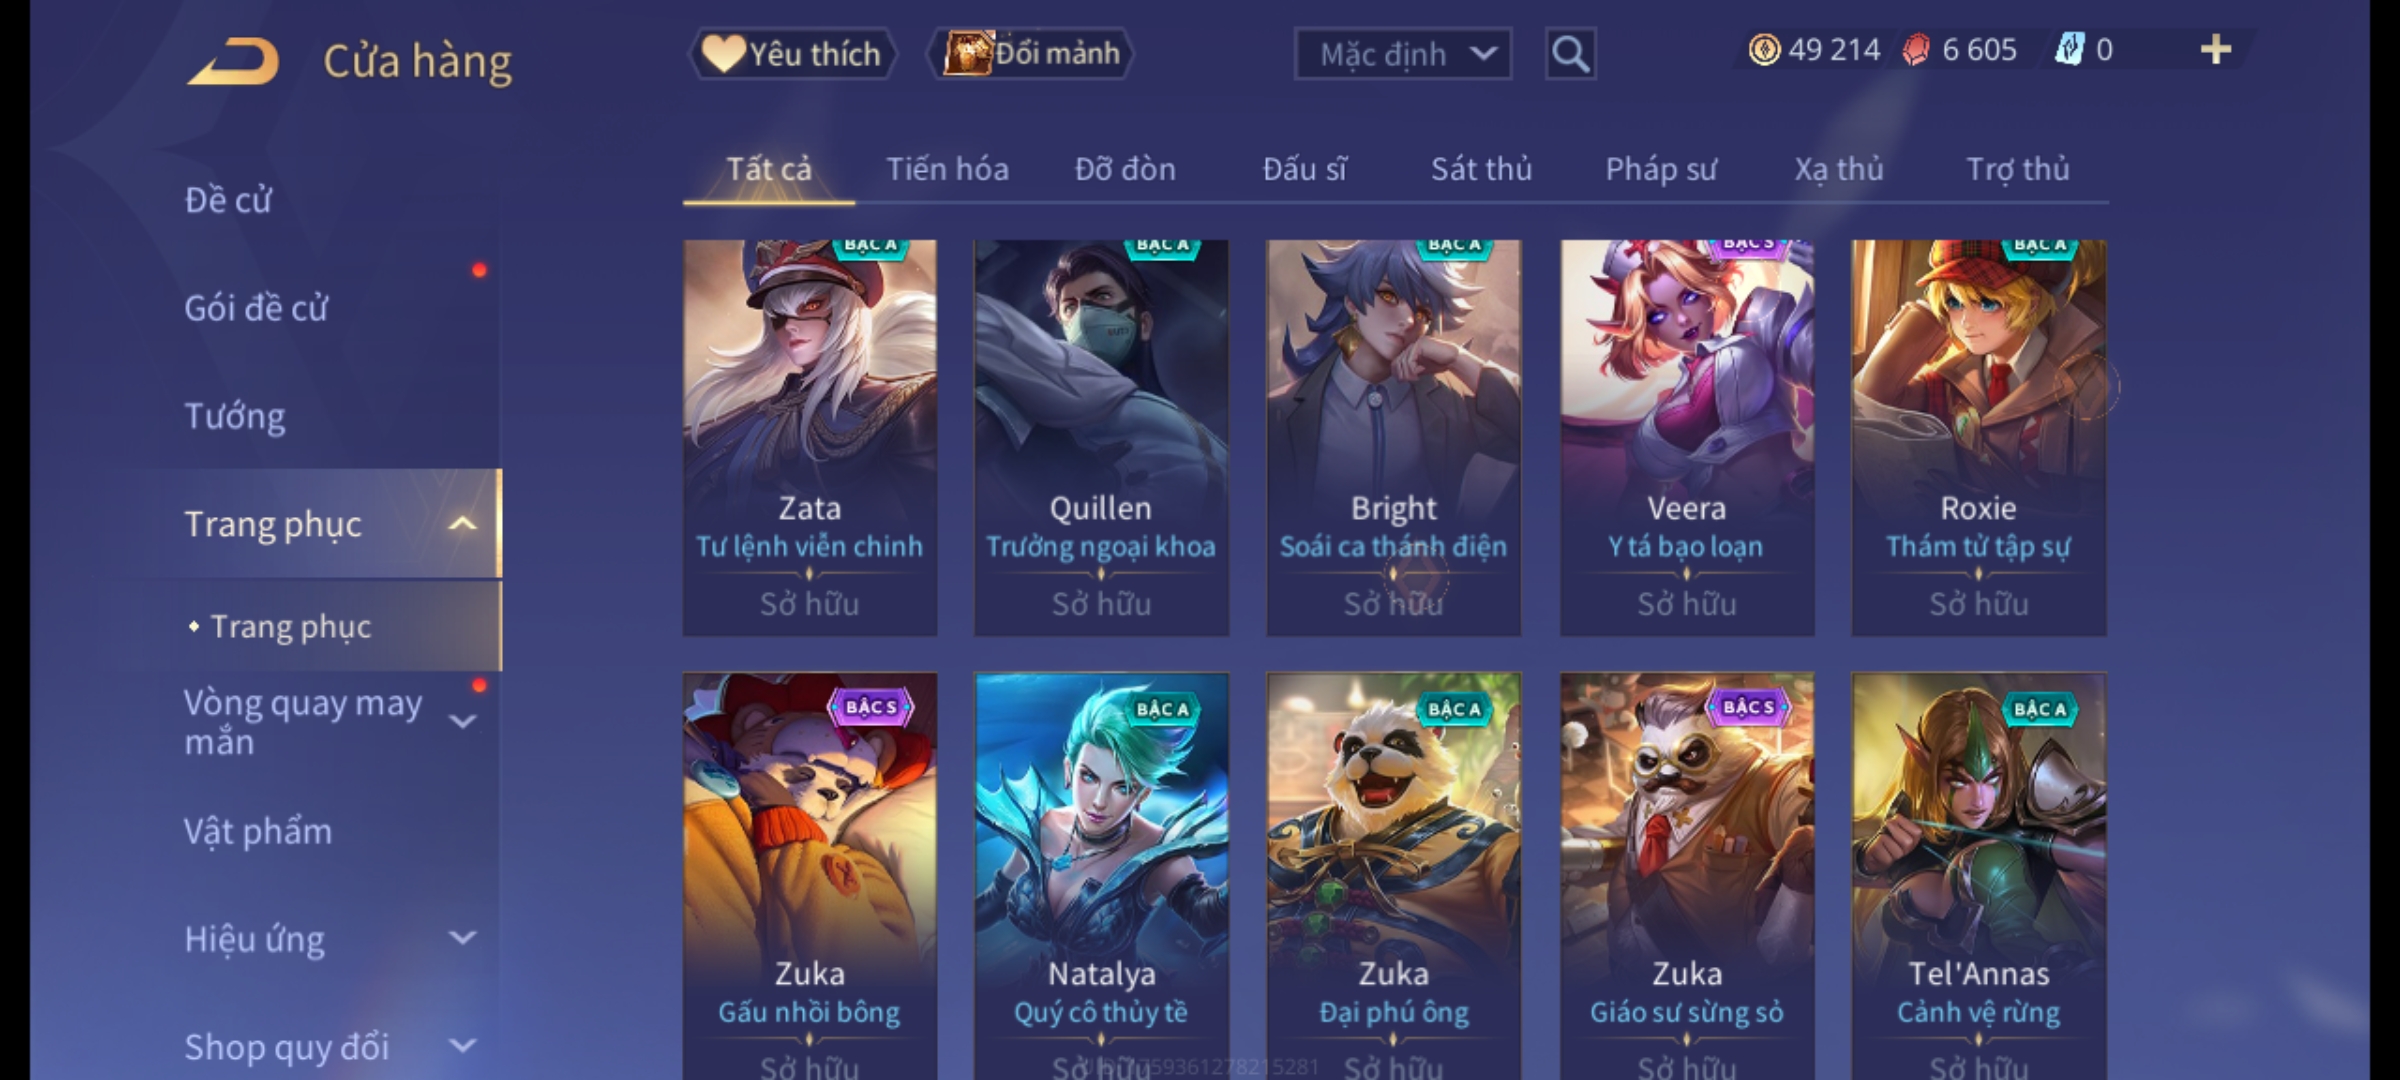
Task: Open the Mặc định sort dropdown
Action: [x=1402, y=54]
